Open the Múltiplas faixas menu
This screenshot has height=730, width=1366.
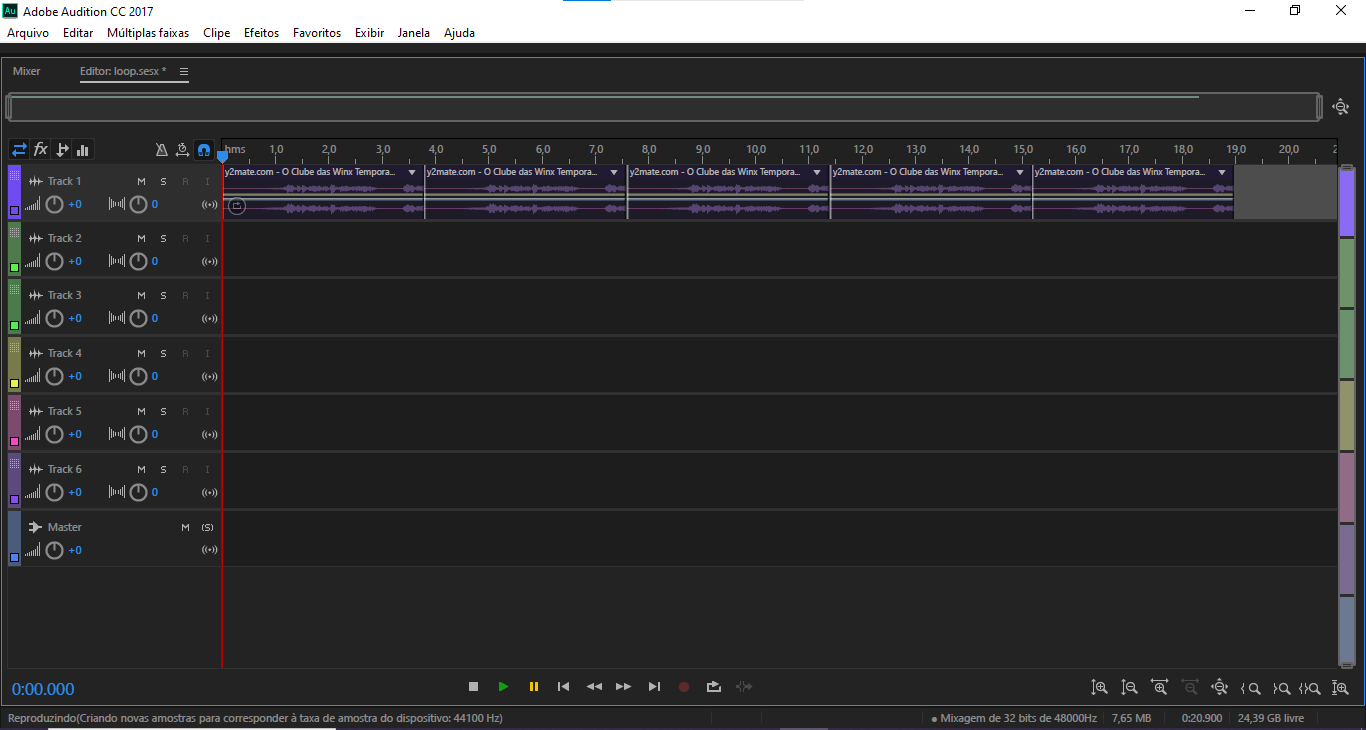(148, 33)
